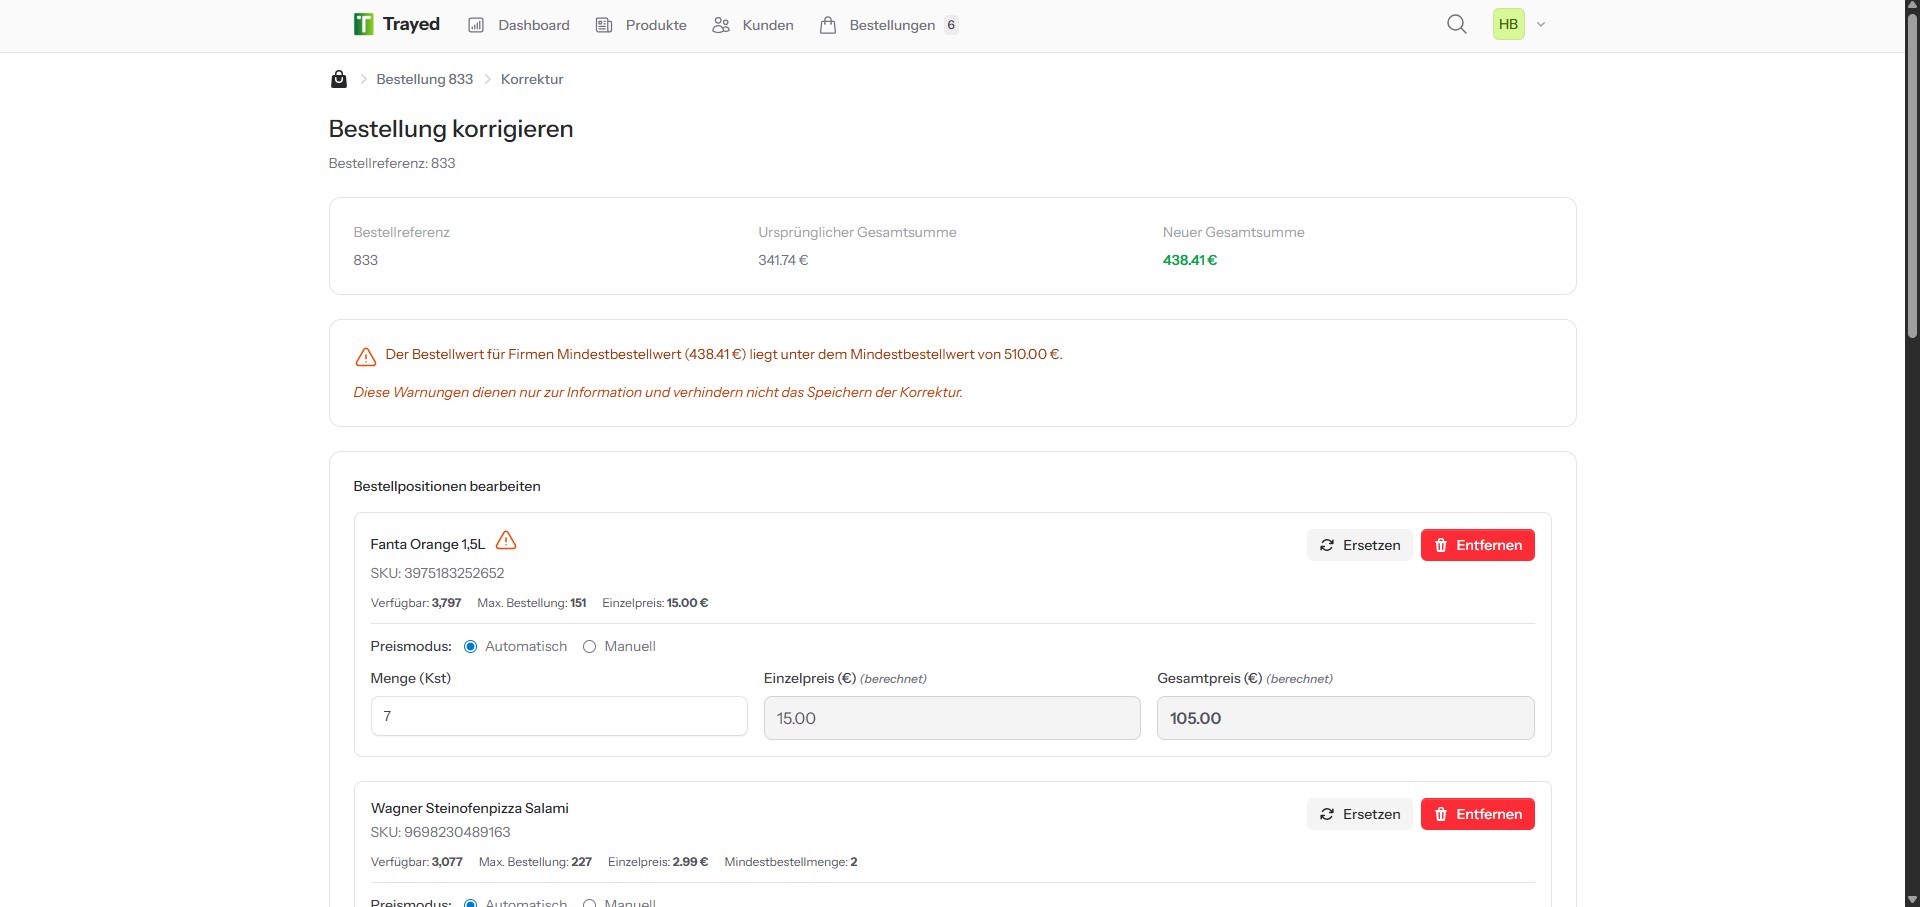The width and height of the screenshot is (1920, 907).
Task: Click the Menge (Kst) quantity field
Action: tap(558, 716)
